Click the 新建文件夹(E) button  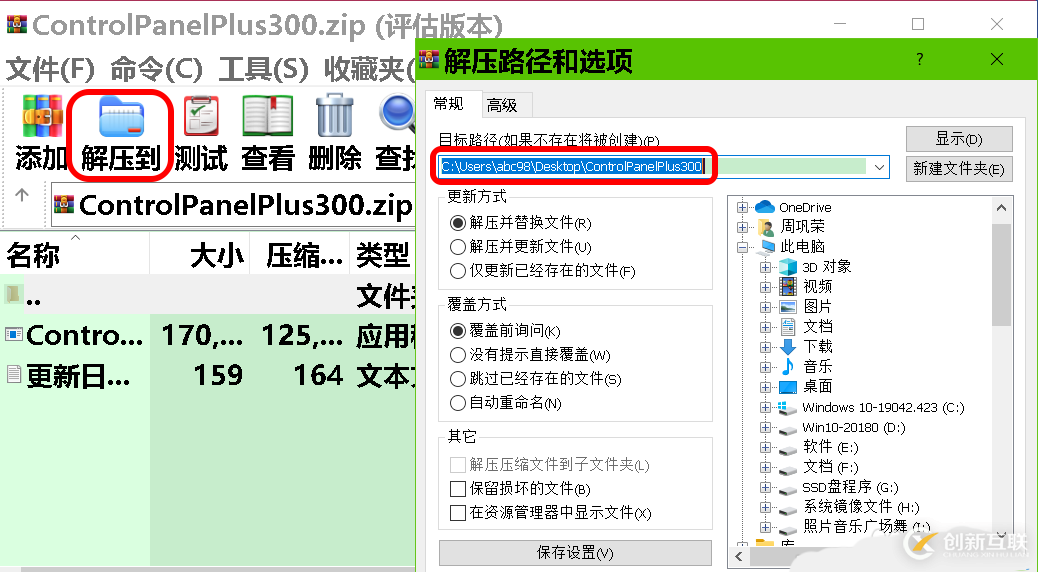click(x=959, y=169)
